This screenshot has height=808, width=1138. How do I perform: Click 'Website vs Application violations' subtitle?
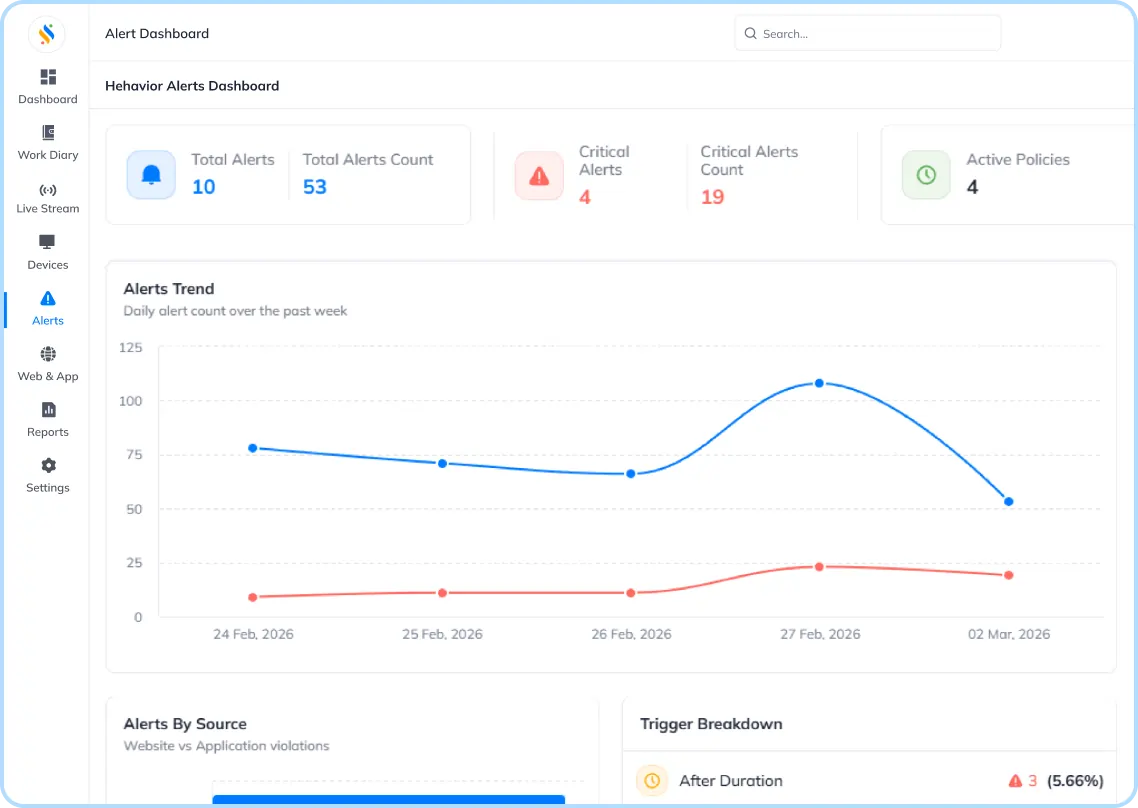click(x=226, y=746)
